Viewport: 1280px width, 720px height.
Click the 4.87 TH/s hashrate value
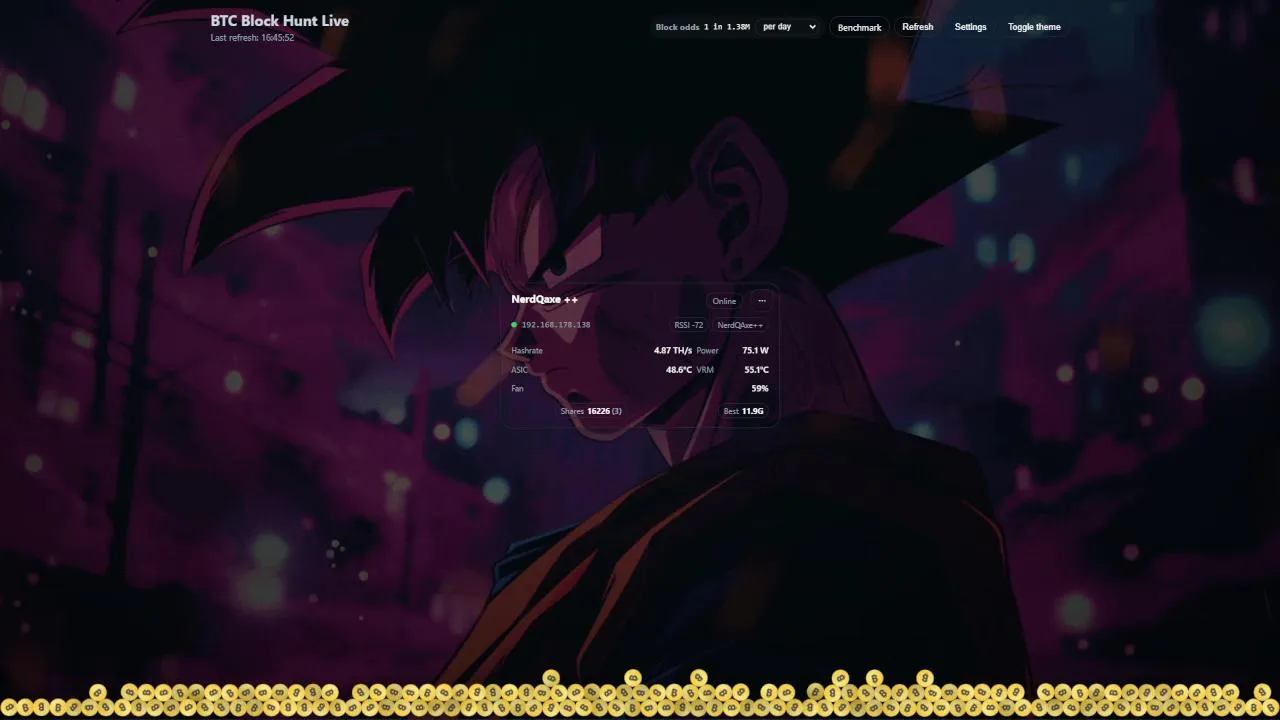click(x=673, y=351)
